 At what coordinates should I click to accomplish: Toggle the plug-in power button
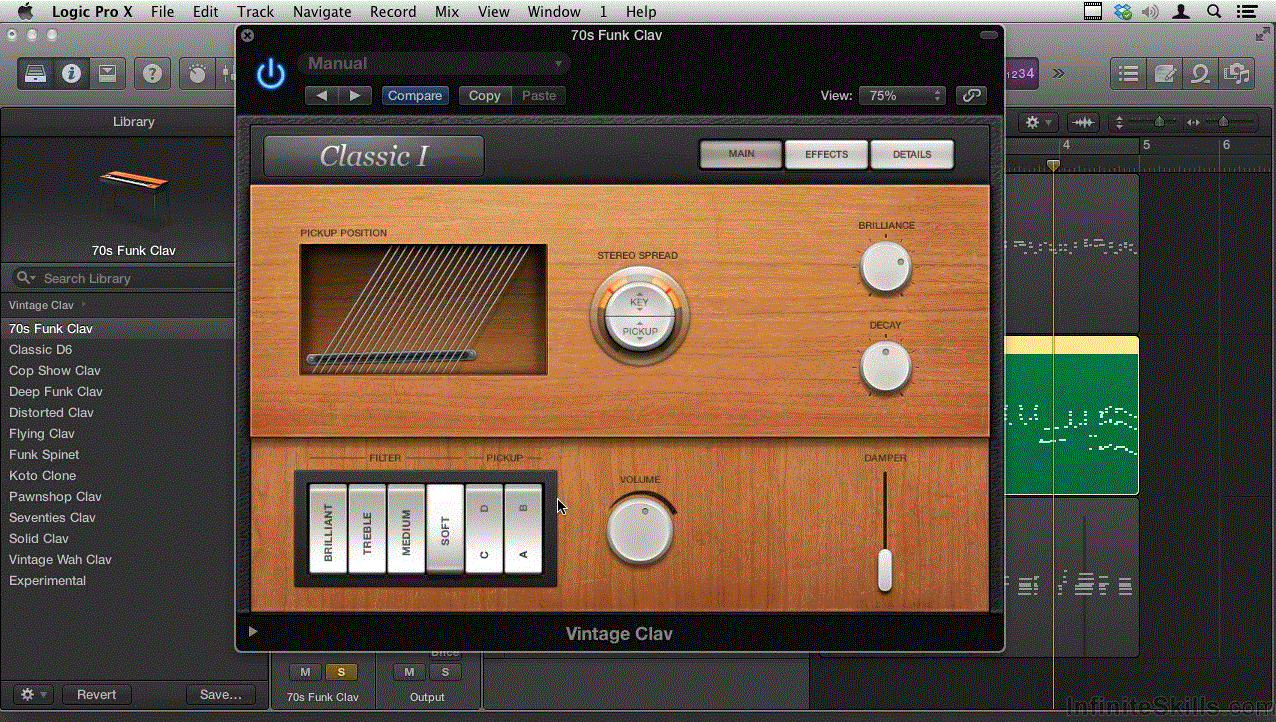(271, 74)
